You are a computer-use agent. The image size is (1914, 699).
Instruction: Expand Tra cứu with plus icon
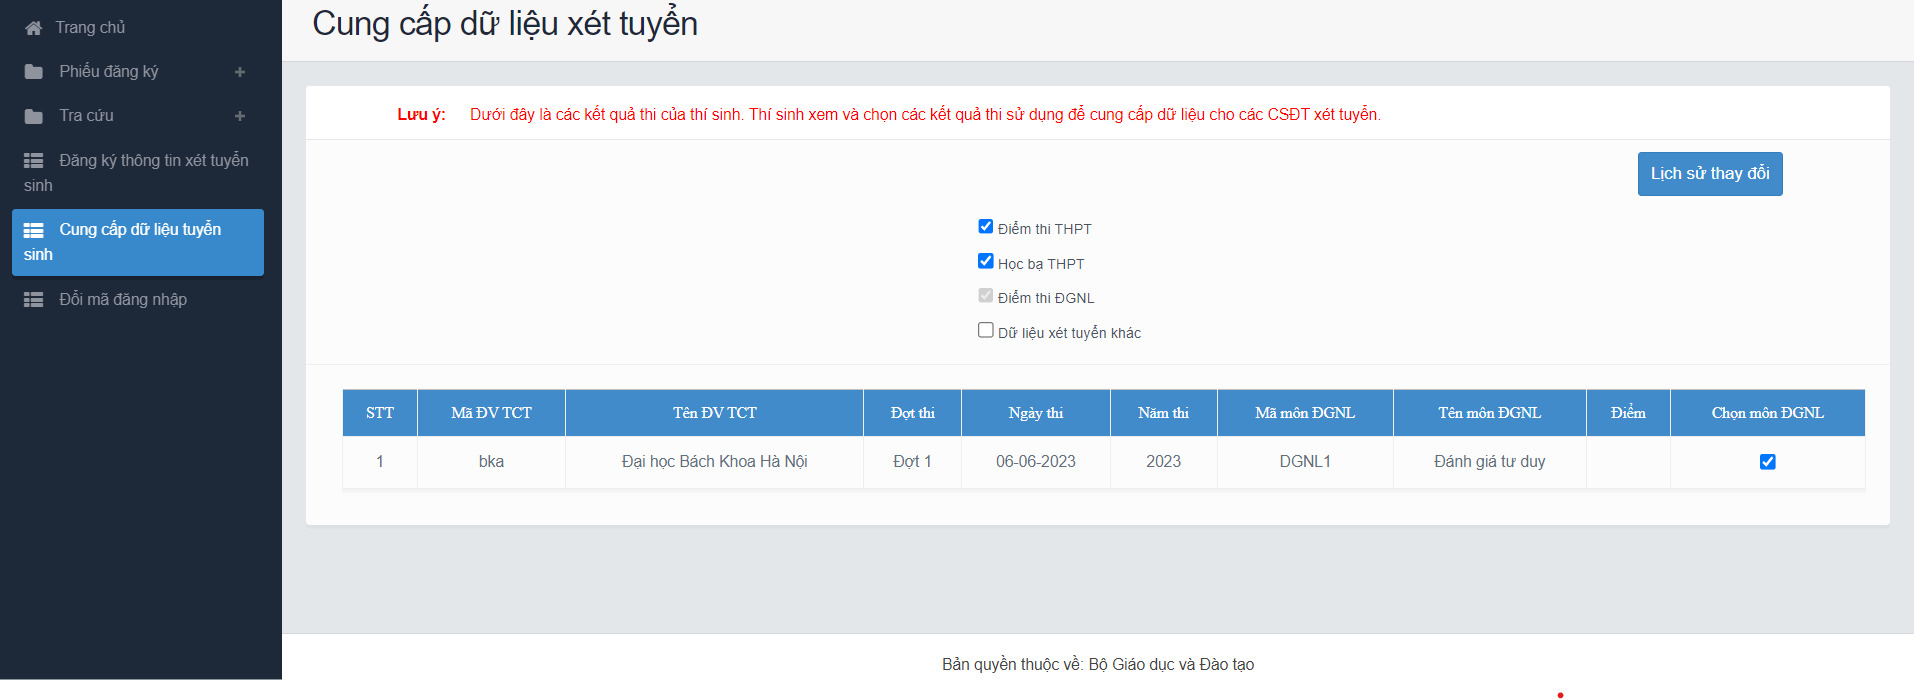tap(239, 116)
